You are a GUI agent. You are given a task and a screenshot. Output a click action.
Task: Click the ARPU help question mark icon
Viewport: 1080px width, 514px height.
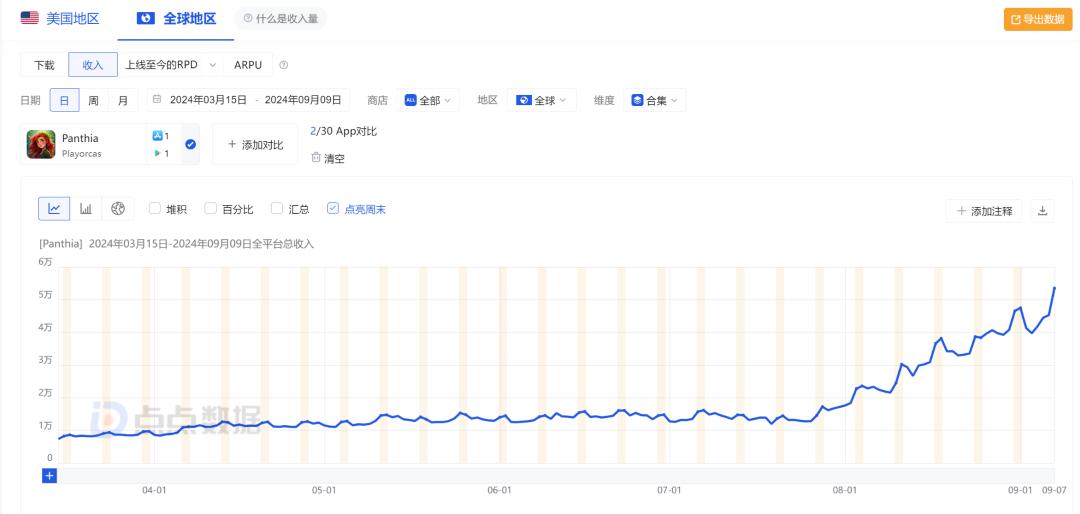[284, 65]
